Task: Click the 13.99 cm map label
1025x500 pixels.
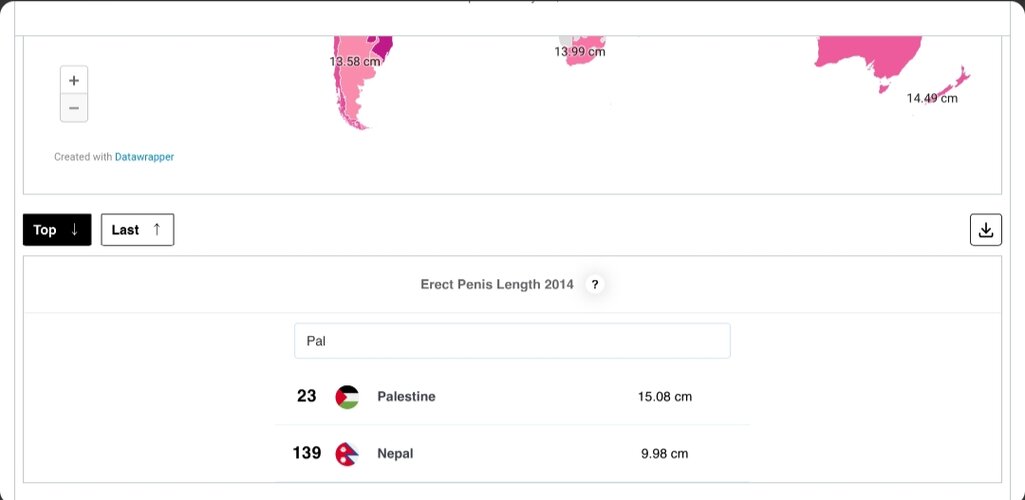Action: [580, 51]
